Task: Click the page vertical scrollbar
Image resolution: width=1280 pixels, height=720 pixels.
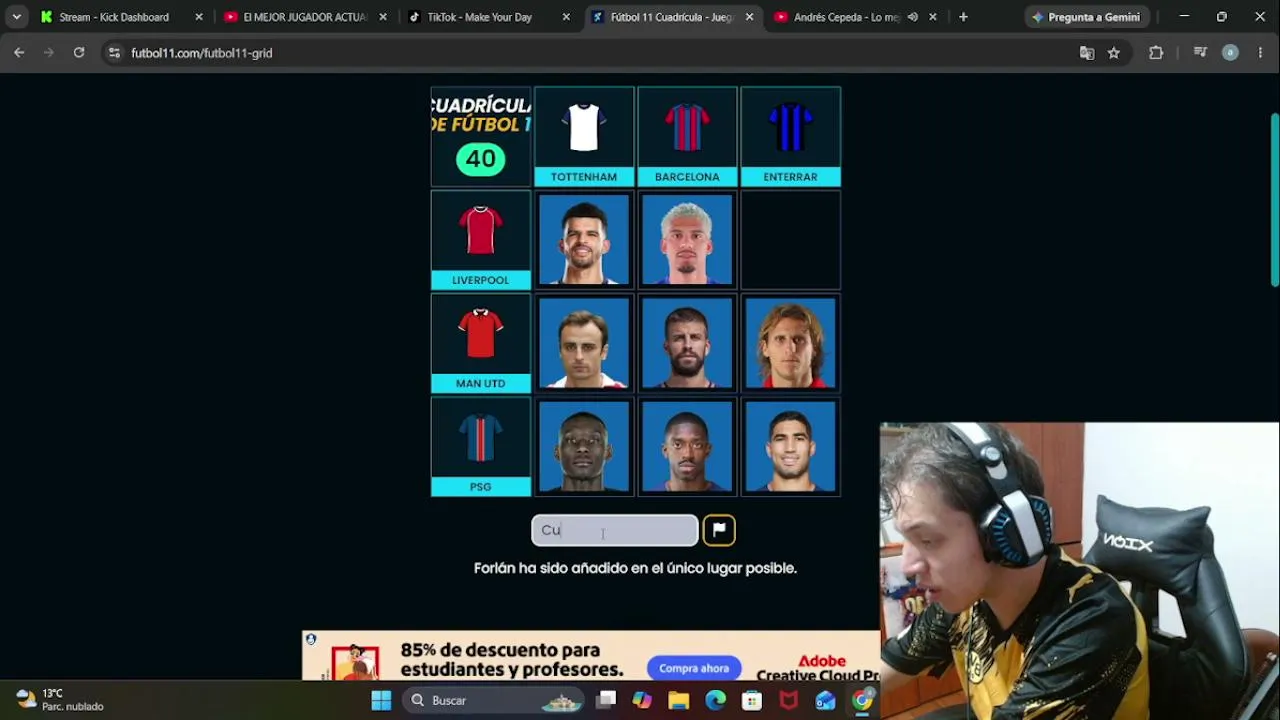Action: (x=1274, y=200)
